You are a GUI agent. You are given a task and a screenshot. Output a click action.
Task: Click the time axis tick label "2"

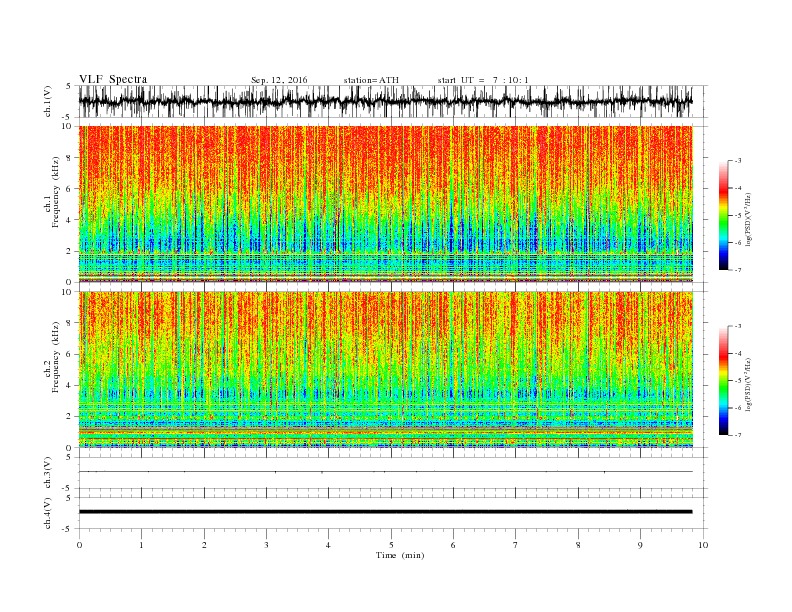click(204, 545)
